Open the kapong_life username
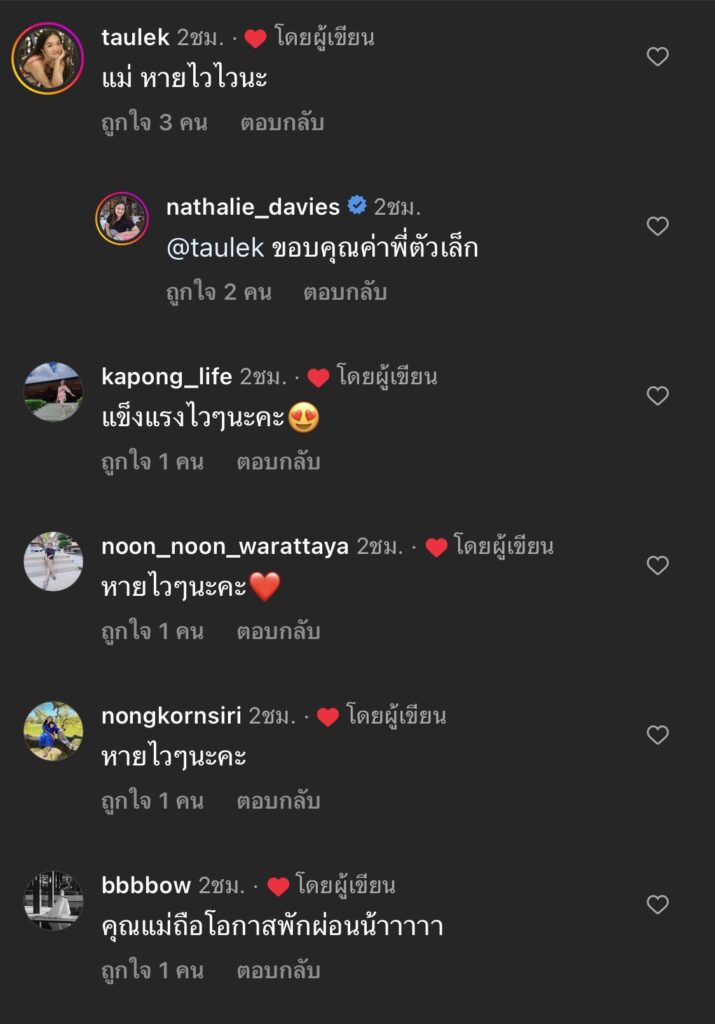715x1024 pixels. click(x=167, y=377)
